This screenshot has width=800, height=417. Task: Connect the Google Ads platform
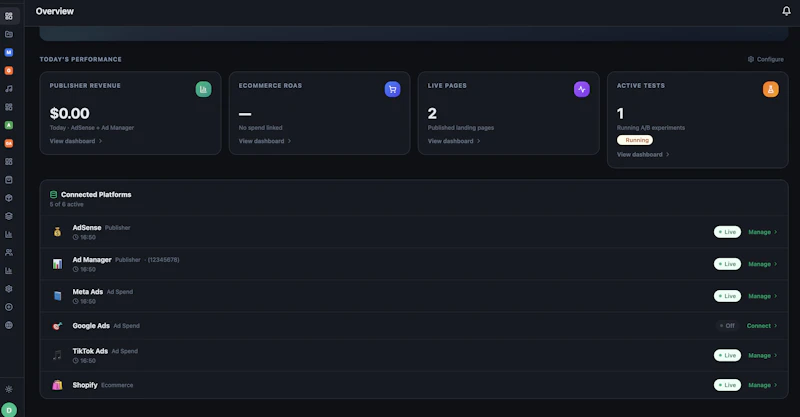(x=762, y=326)
